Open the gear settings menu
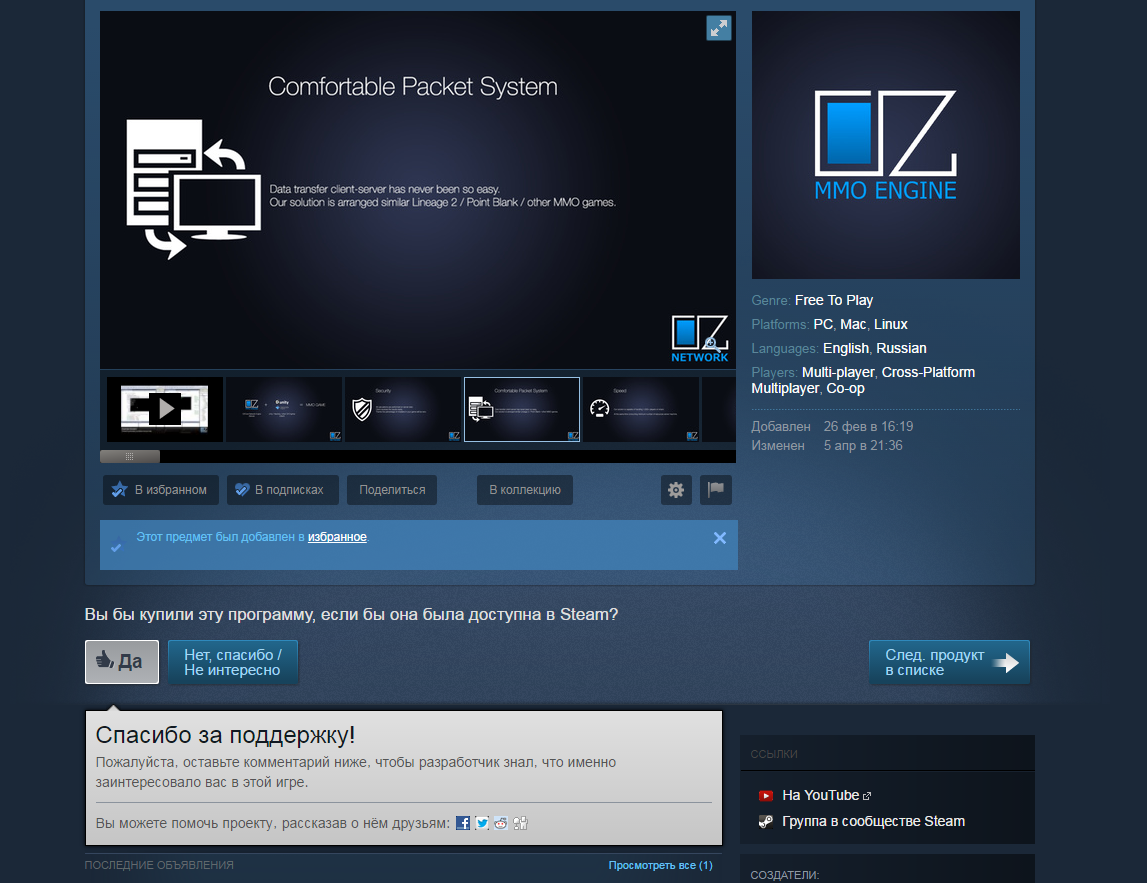 pyautogui.click(x=676, y=490)
